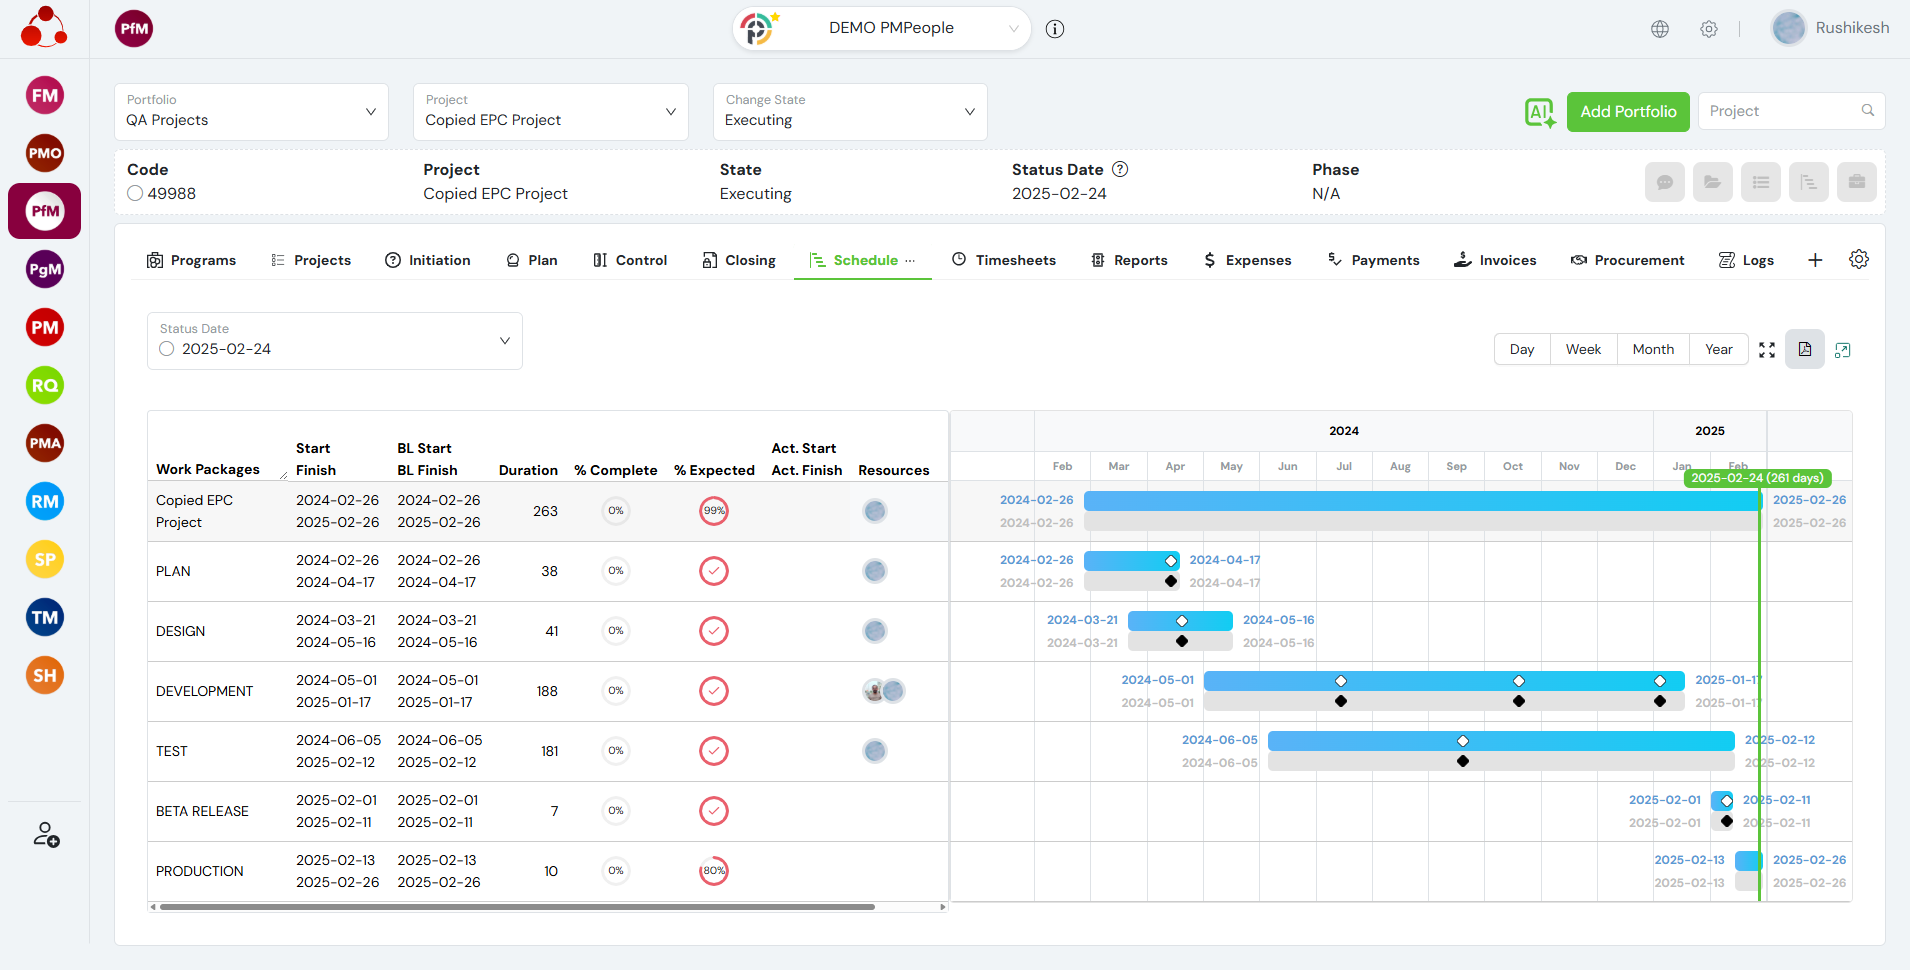The width and height of the screenshot is (1910, 970).
Task: Export schedule as PDF icon
Action: click(1804, 350)
